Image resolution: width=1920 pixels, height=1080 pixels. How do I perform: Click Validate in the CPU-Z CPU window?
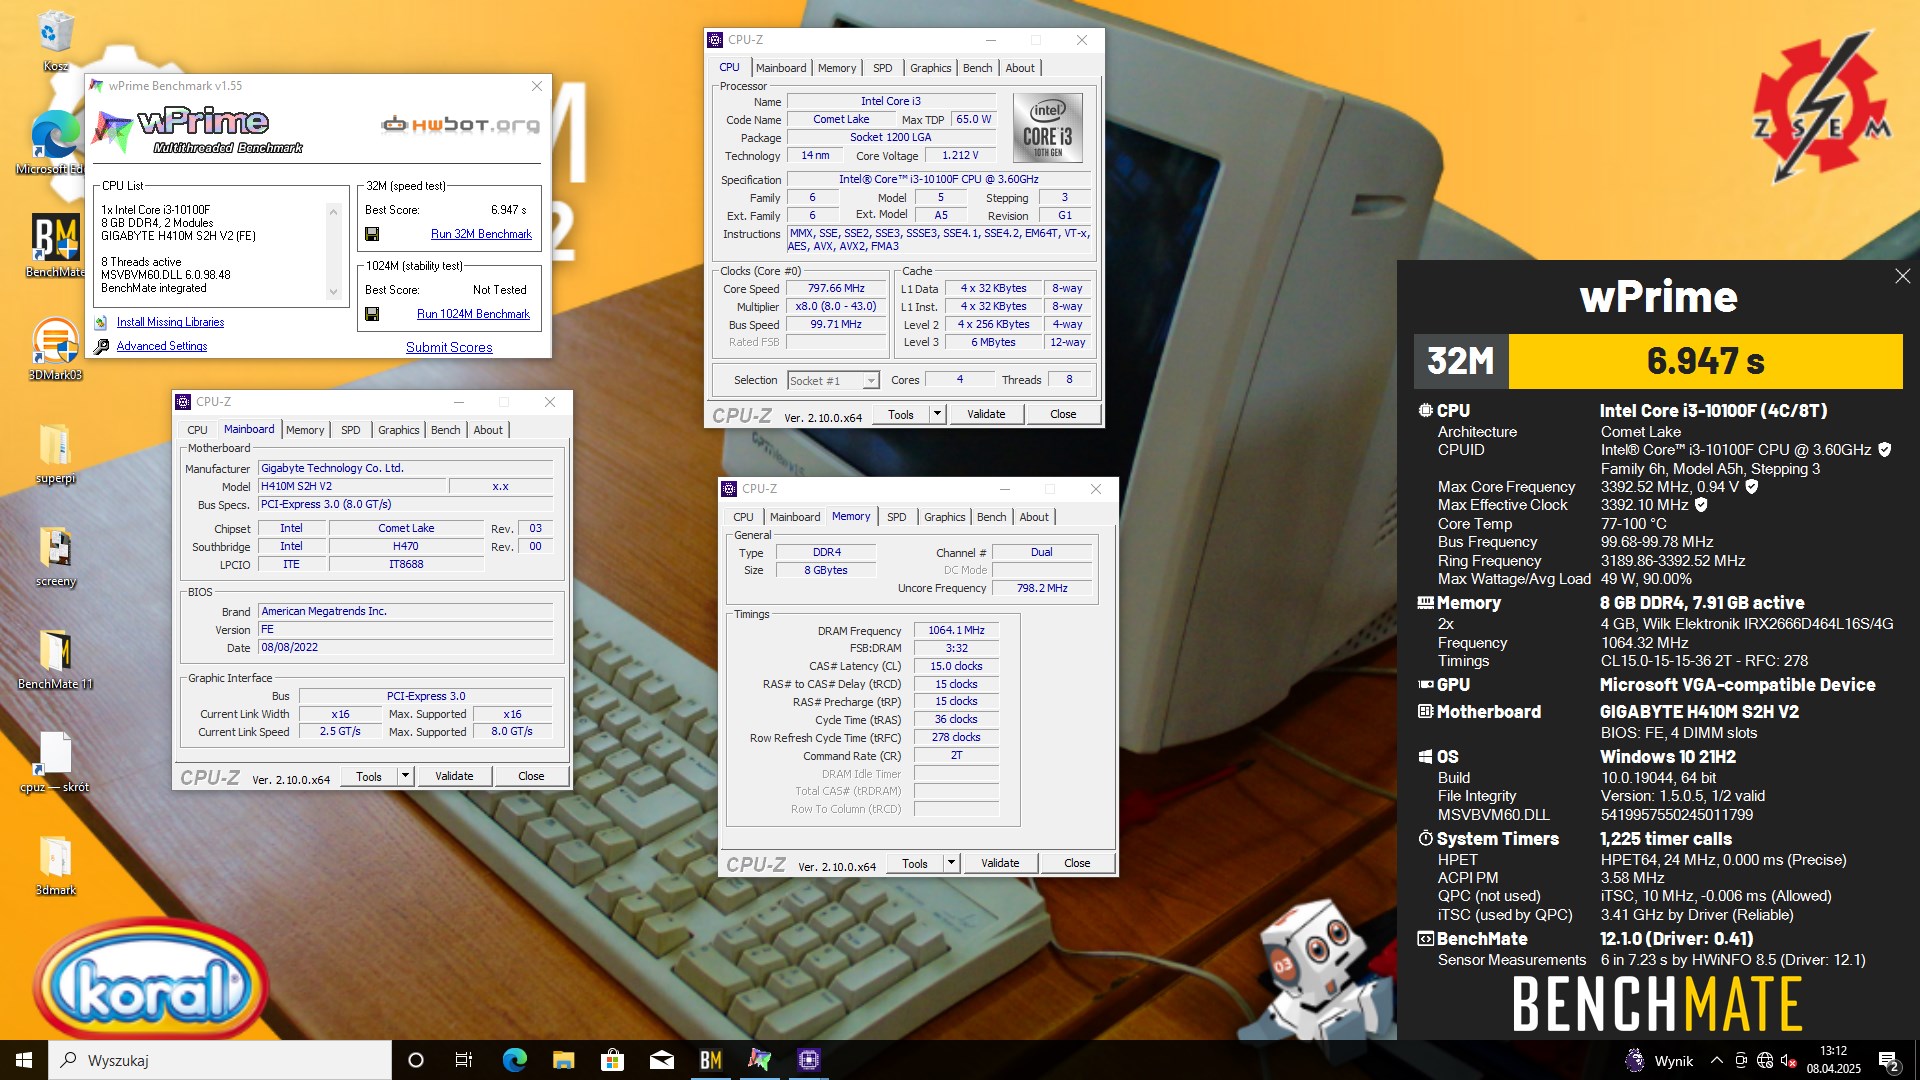pos(986,414)
